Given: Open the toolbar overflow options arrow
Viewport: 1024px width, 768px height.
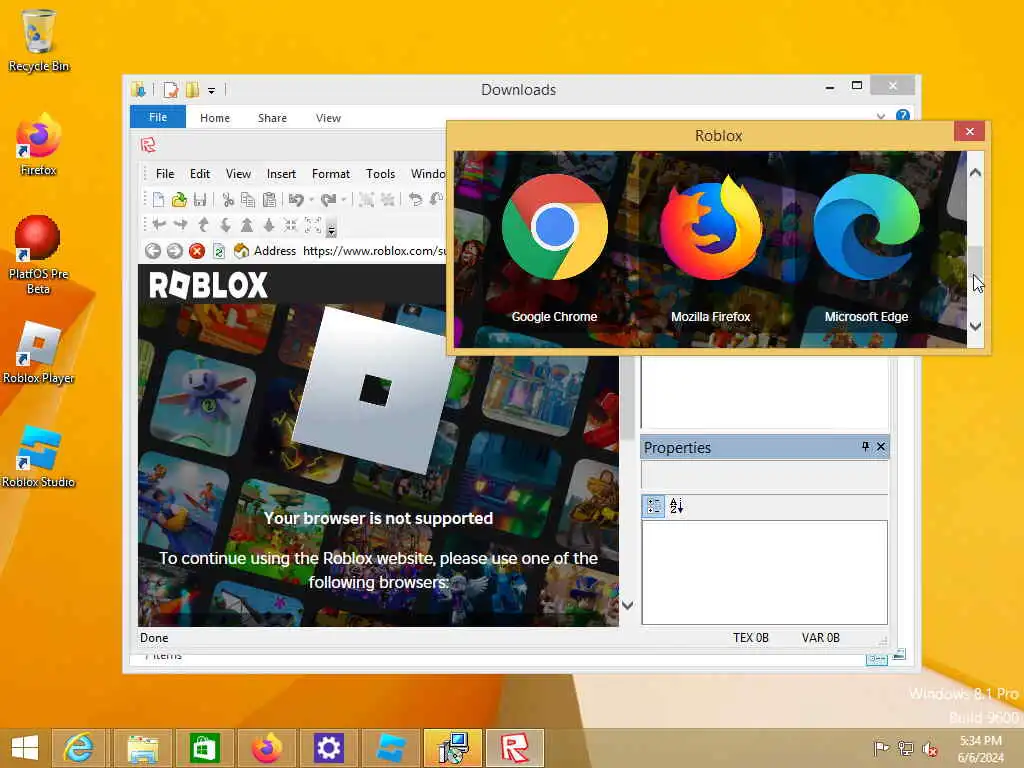Looking at the screenshot, I should [x=331, y=229].
